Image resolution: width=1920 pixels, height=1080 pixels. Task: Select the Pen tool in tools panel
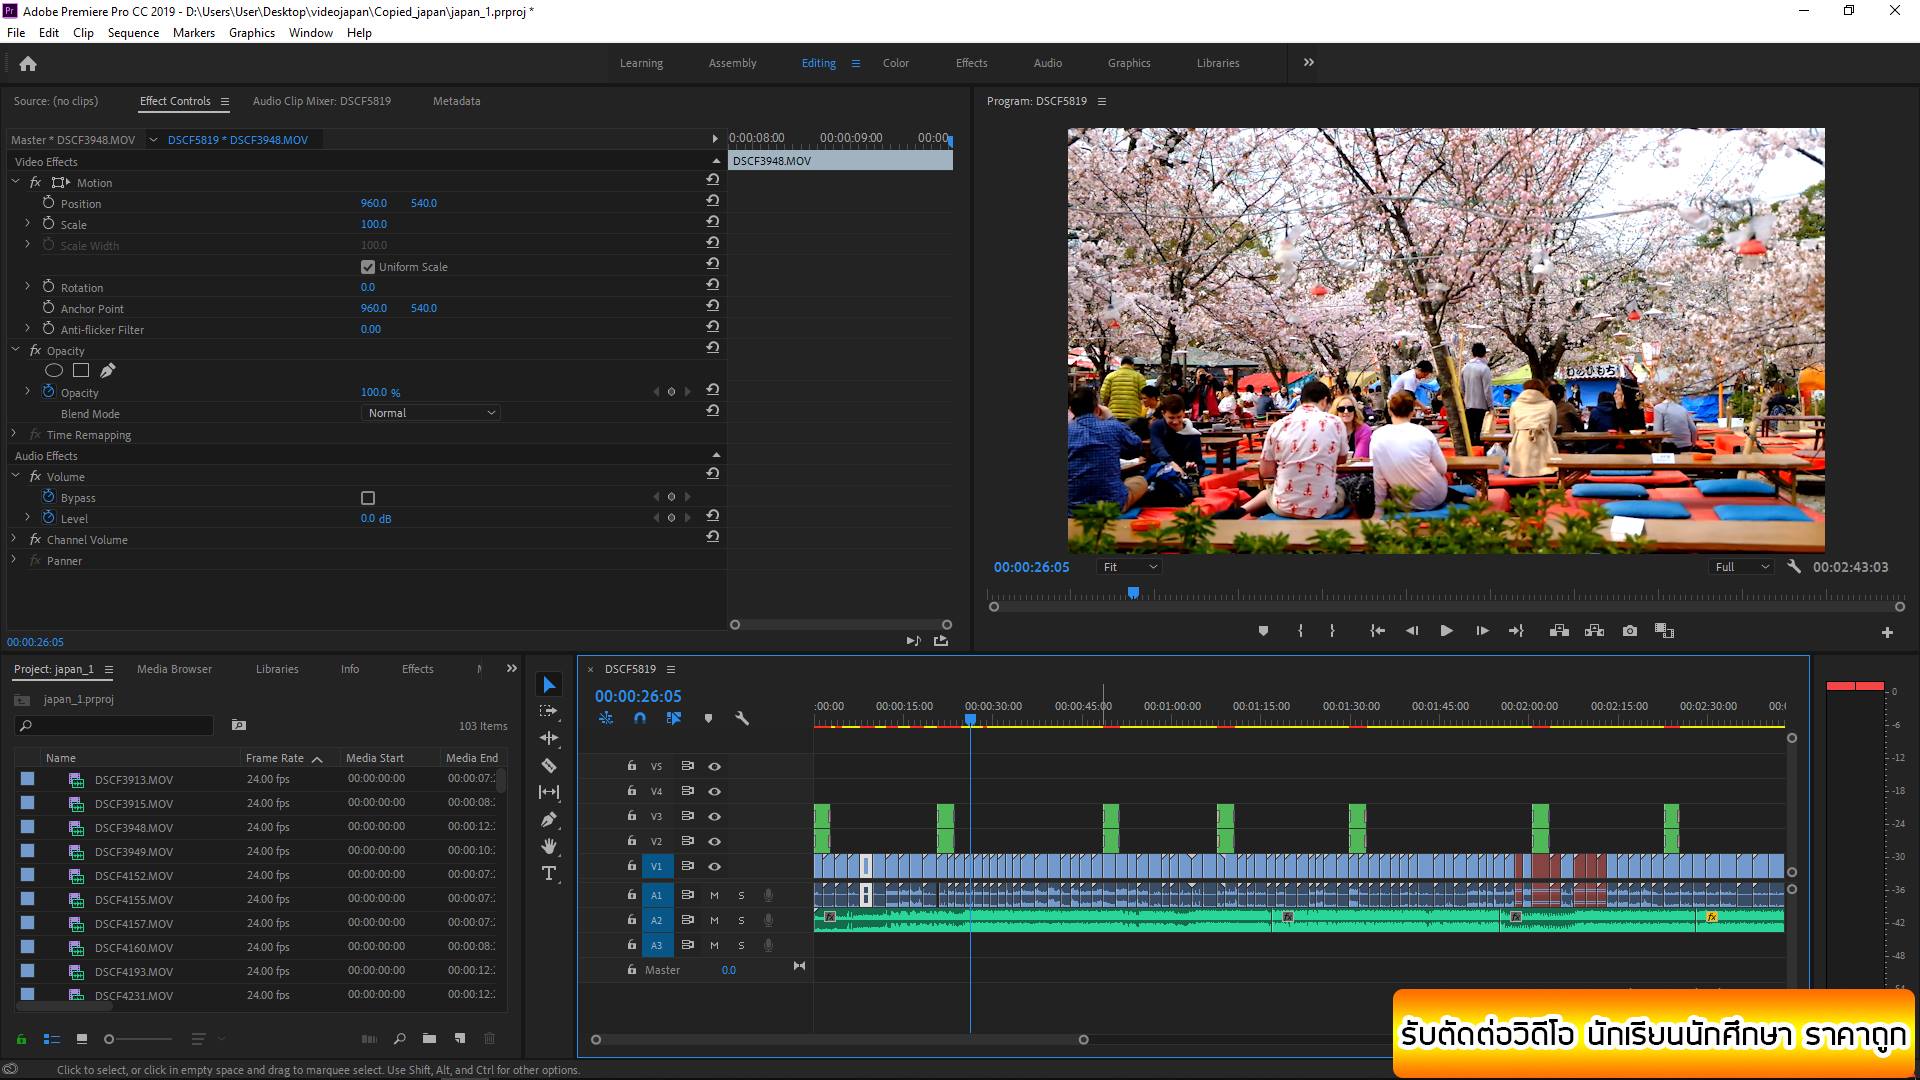[x=548, y=819]
